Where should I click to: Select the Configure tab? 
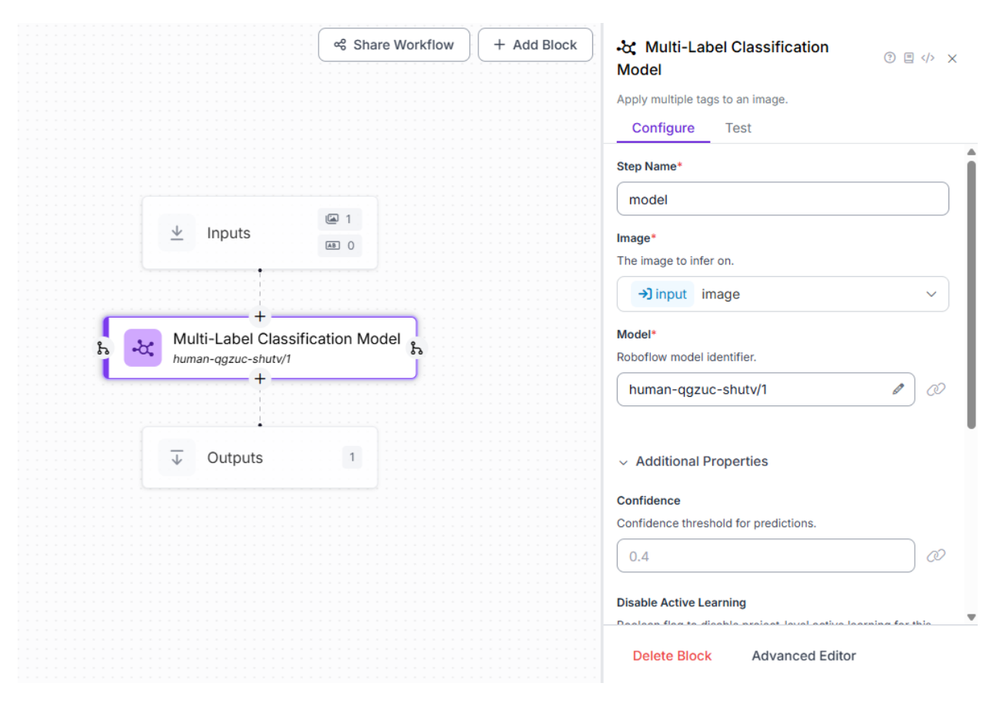tap(662, 128)
